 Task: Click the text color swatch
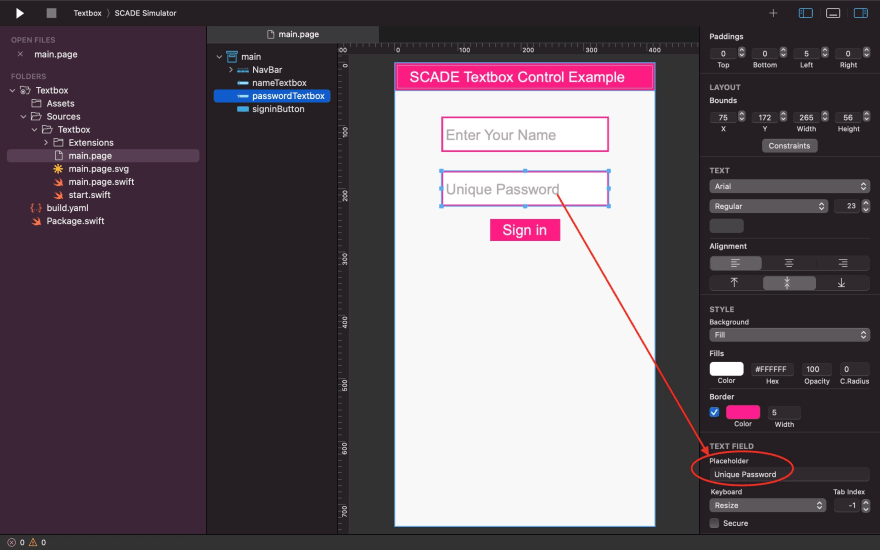[x=726, y=226]
